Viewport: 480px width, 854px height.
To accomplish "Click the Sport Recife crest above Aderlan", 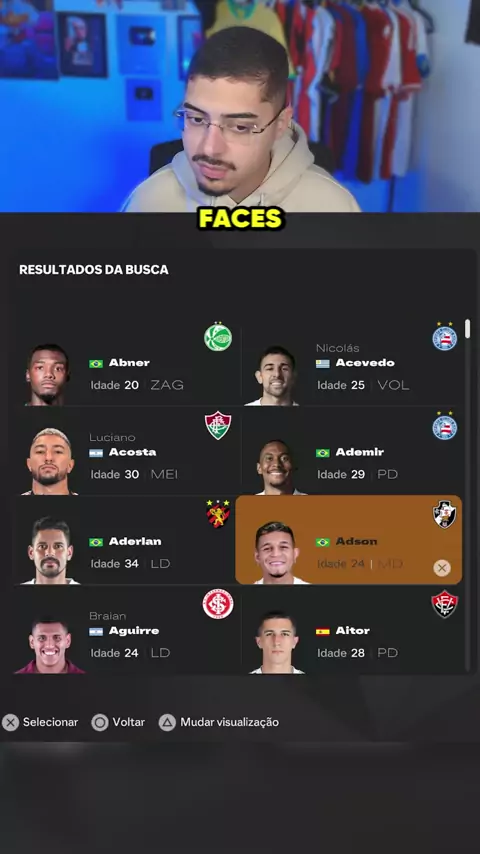I will 218,514.
